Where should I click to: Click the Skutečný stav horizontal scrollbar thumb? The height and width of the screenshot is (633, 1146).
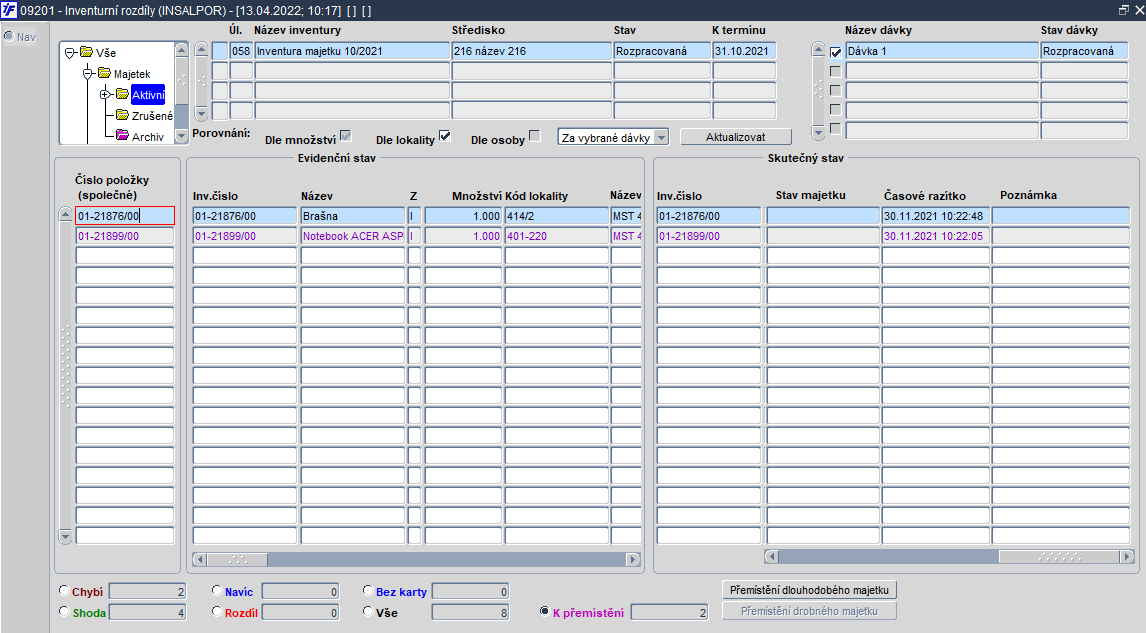point(1060,556)
